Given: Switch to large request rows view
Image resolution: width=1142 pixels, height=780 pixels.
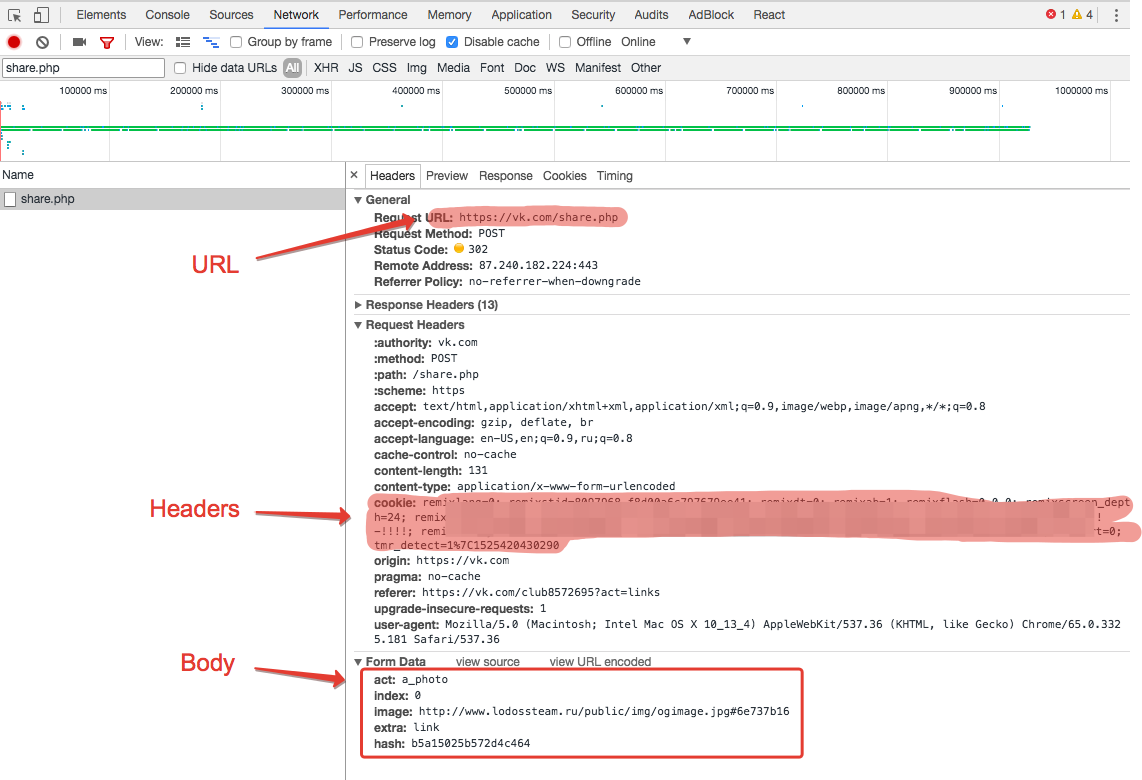Looking at the screenshot, I should (183, 42).
